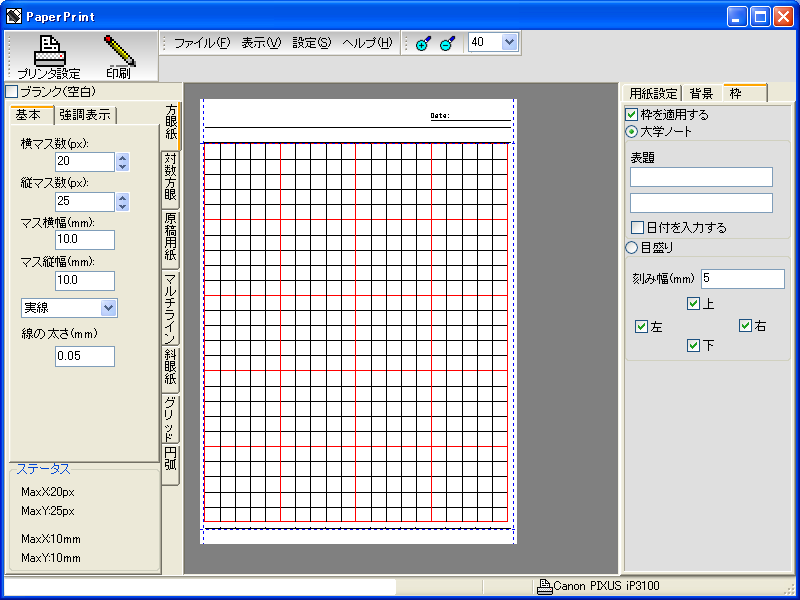Enable 日付を入力する checkbox

point(637,228)
